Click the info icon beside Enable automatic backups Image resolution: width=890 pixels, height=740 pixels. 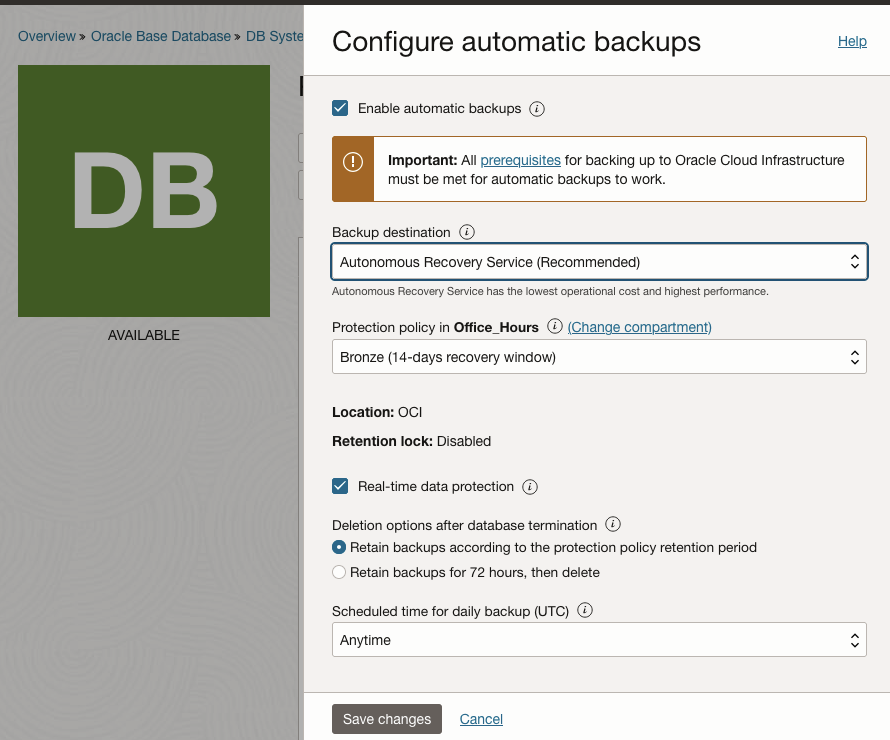537,109
